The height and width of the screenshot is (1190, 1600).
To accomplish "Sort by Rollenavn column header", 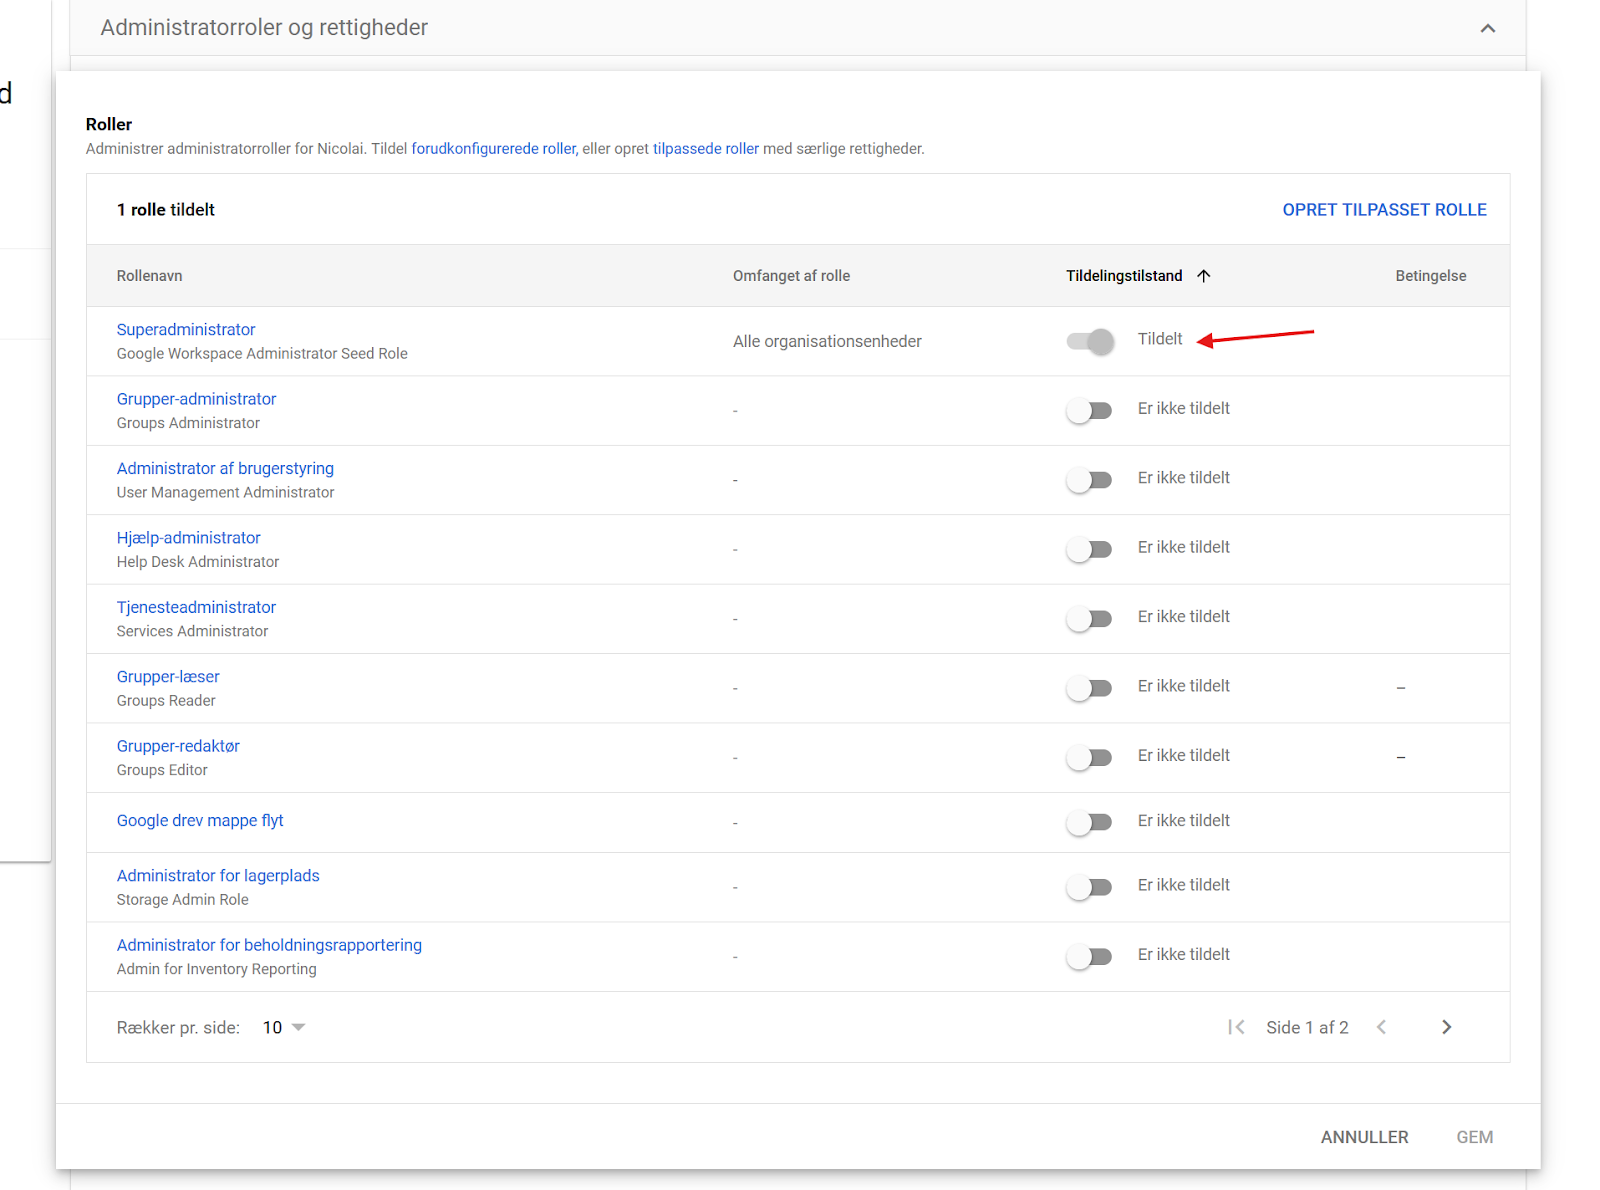I will (x=149, y=276).
